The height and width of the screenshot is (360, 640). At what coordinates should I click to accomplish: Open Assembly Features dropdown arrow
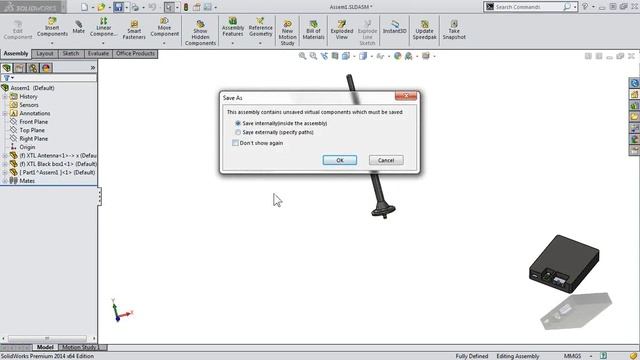233,43
